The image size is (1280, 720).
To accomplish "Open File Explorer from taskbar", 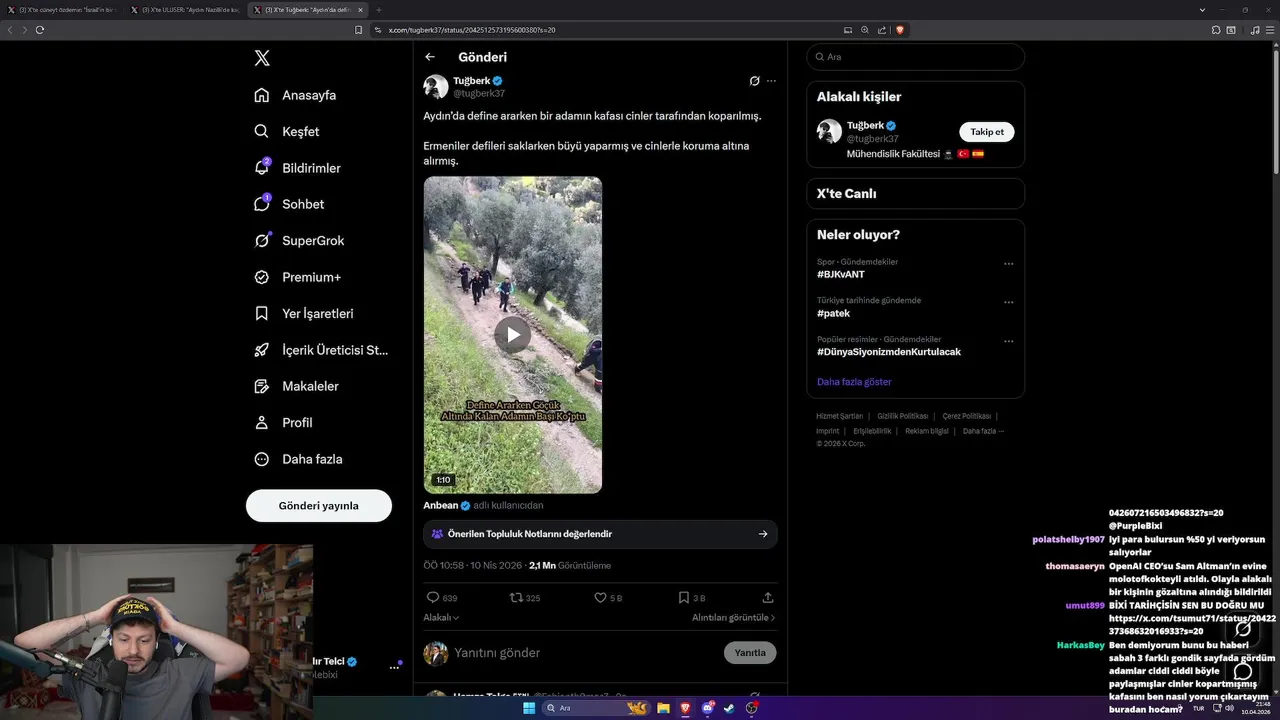I will 663,708.
